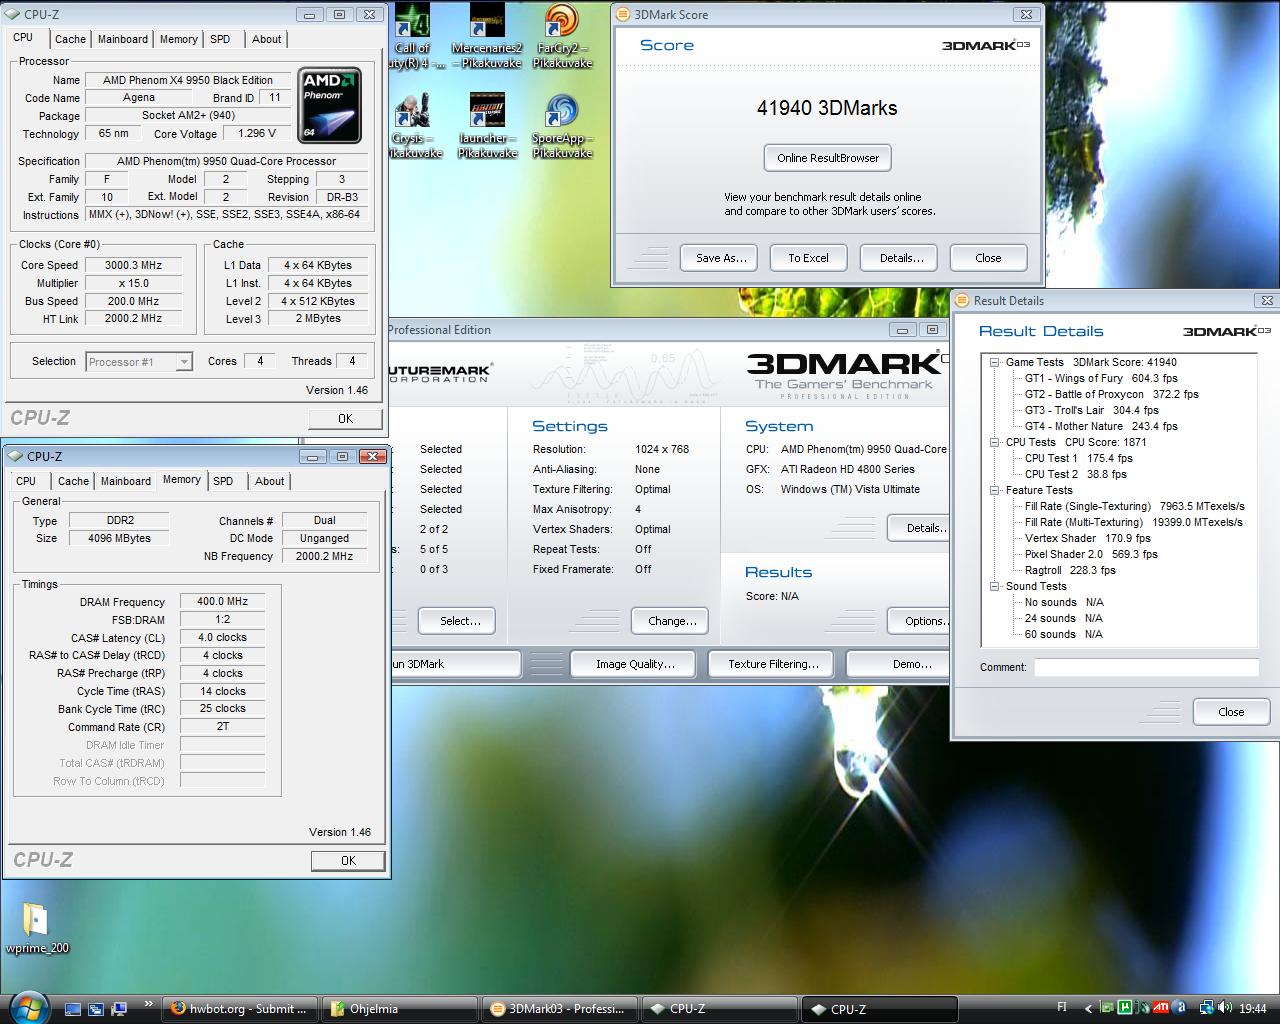The width and height of the screenshot is (1280, 1024).
Task: Click Save As in 3DMark Score
Action: click(x=721, y=258)
